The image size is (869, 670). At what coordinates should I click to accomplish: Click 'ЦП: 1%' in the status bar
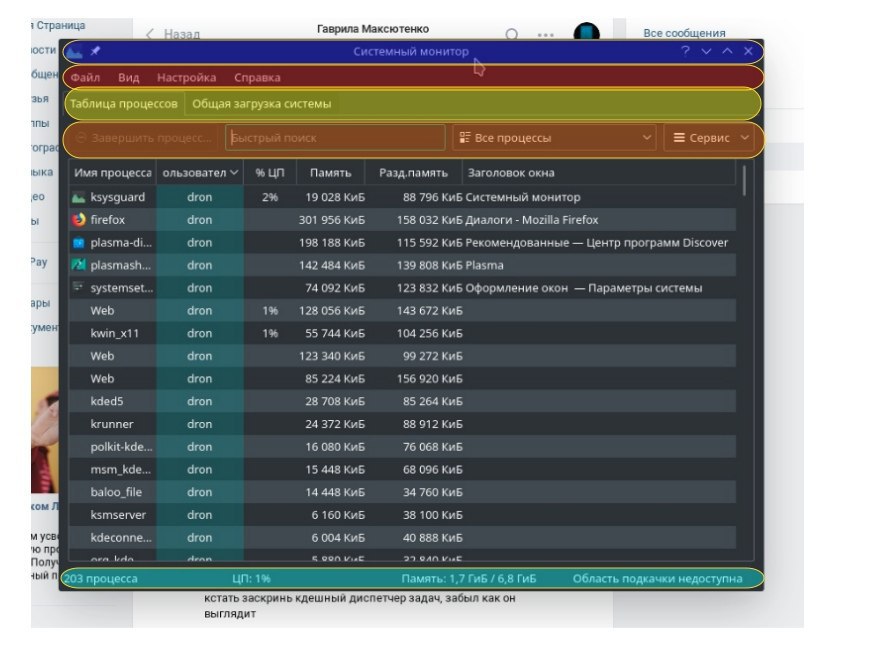coord(251,579)
